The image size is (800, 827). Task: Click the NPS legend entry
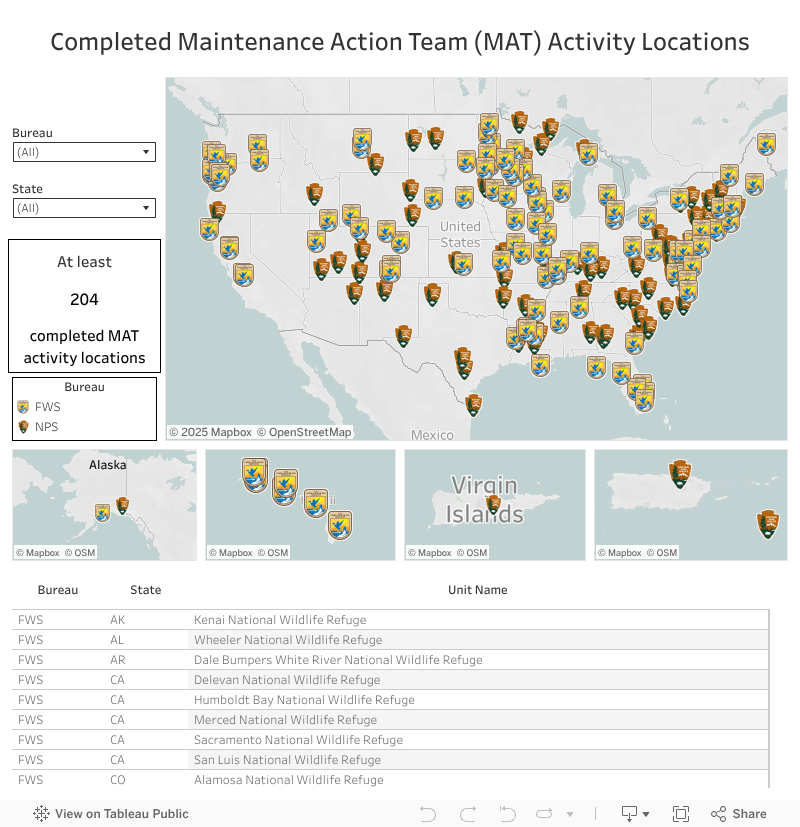[38, 427]
